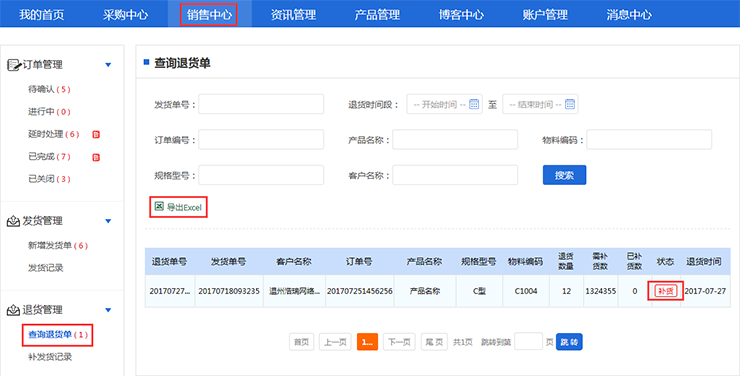This screenshot has width=740, height=376.
Task: Click 下一页 pagination button
Action: (x=399, y=342)
